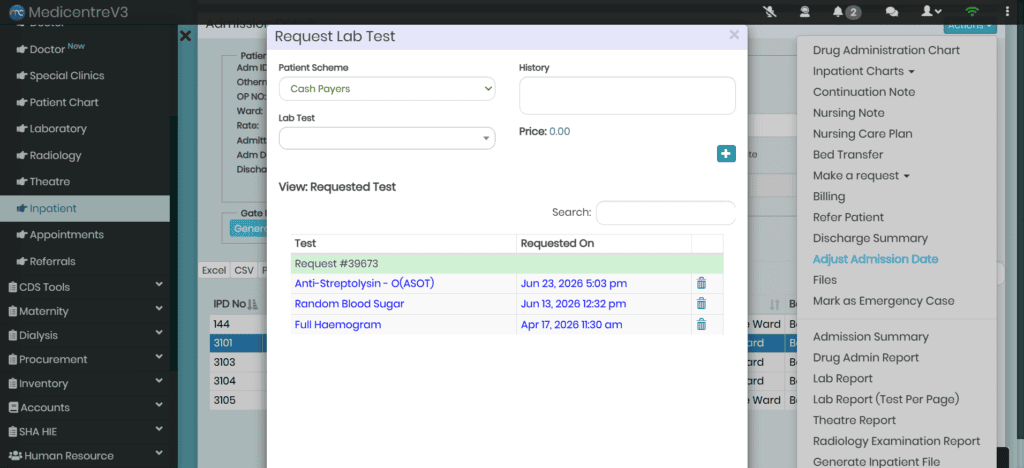Select Continuation Note menu entry
The height and width of the screenshot is (468, 1024).
click(864, 92)
